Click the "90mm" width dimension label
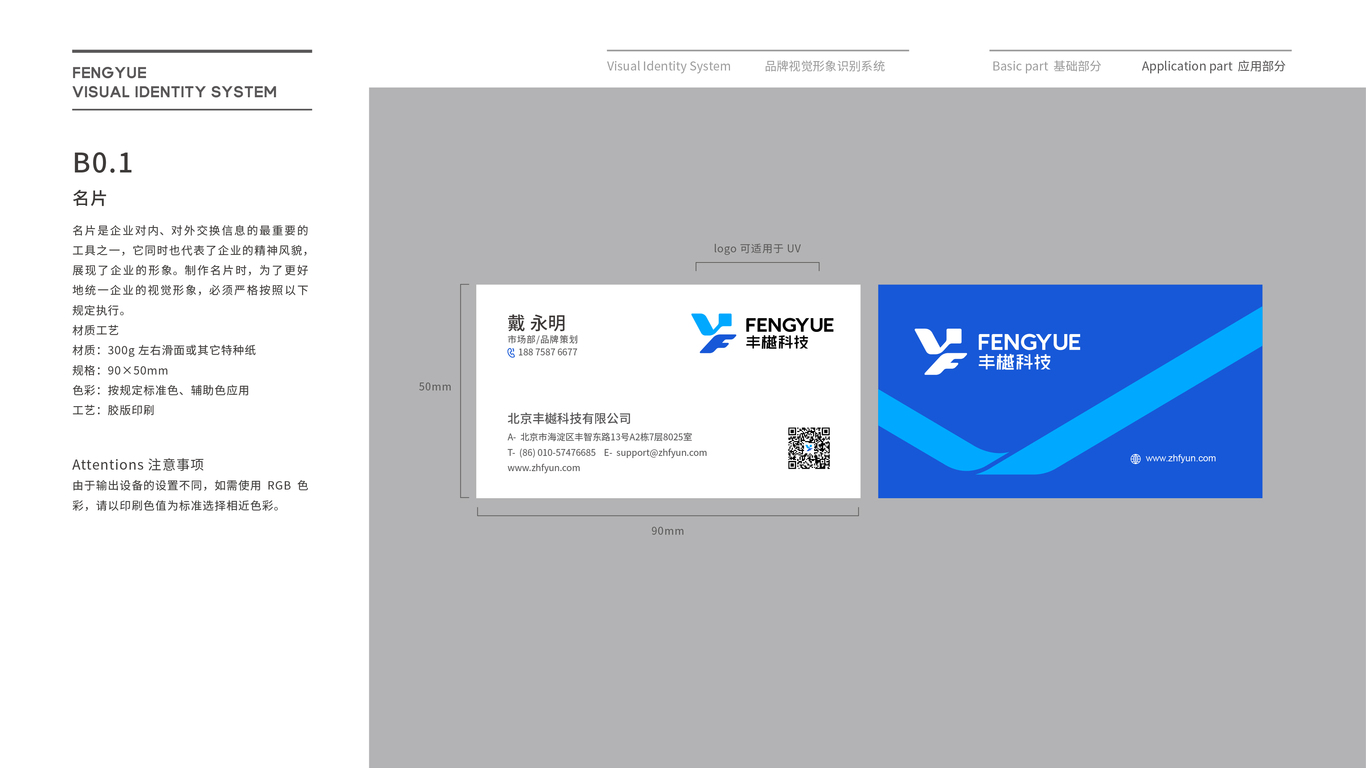Viewport: 1366px width, 768px height. (668, 531)
